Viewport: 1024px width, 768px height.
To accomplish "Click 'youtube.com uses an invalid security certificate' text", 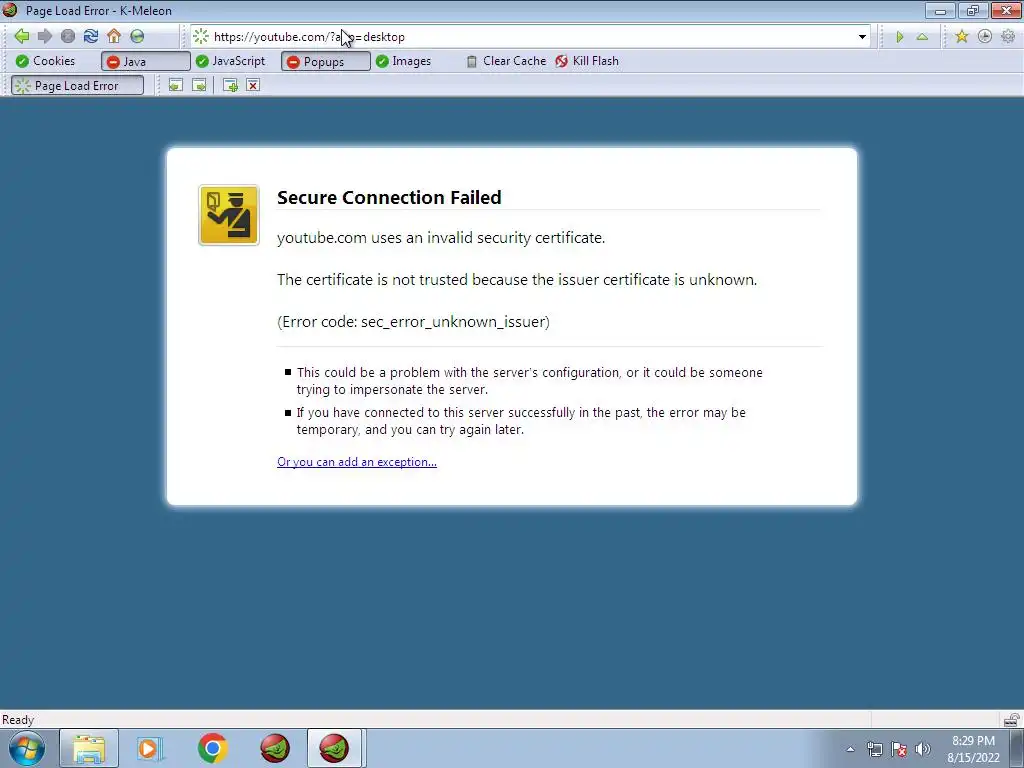I will point(441,238).
